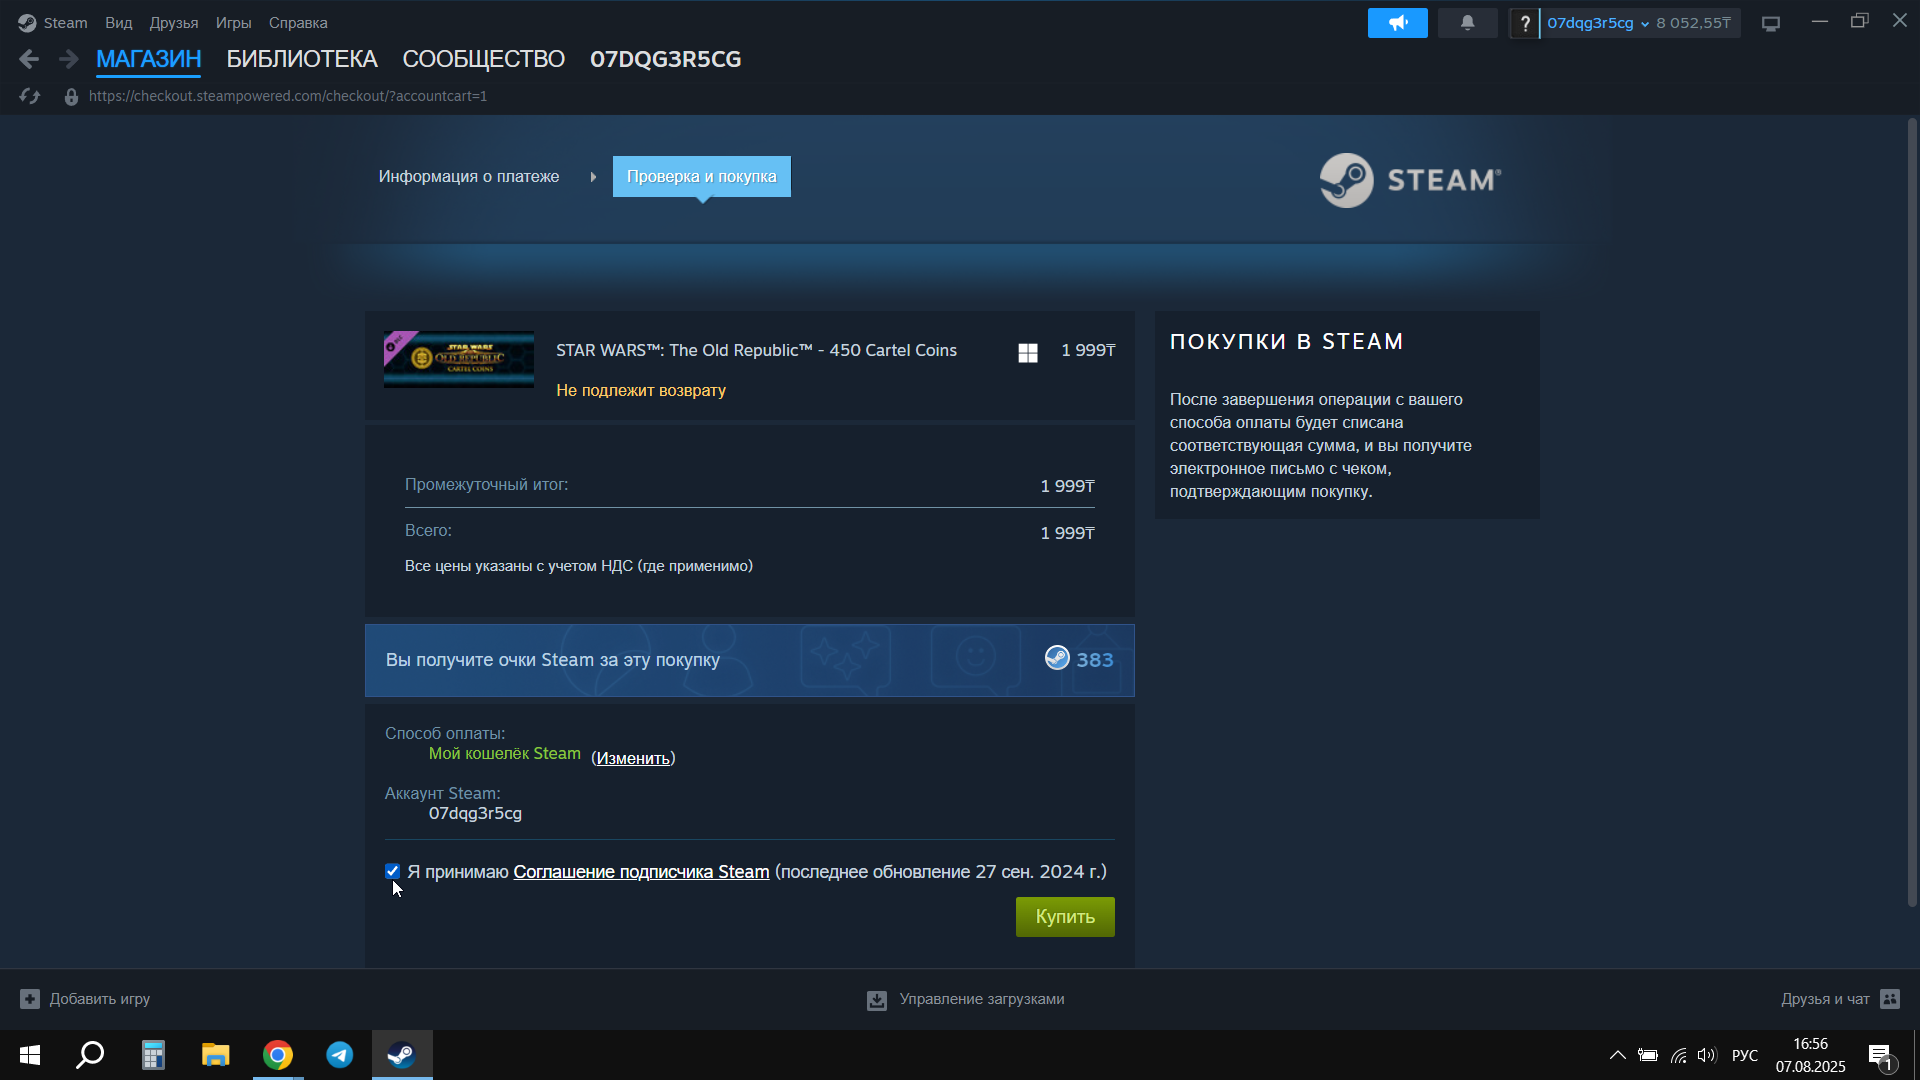1920x1080 pixels.
Task: Open the taskbar clock 16:56
Action: coord(1810,1044)
